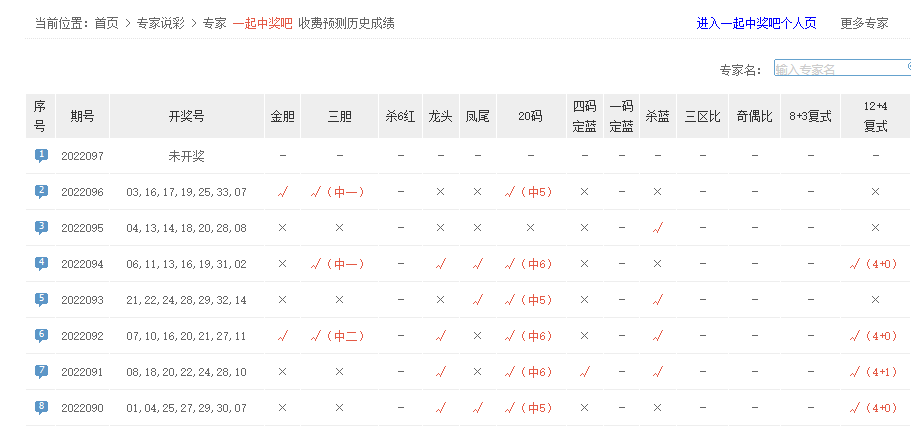Click the row 1 sequence number badge
911x428 pixels.
(x=41, y=155)
